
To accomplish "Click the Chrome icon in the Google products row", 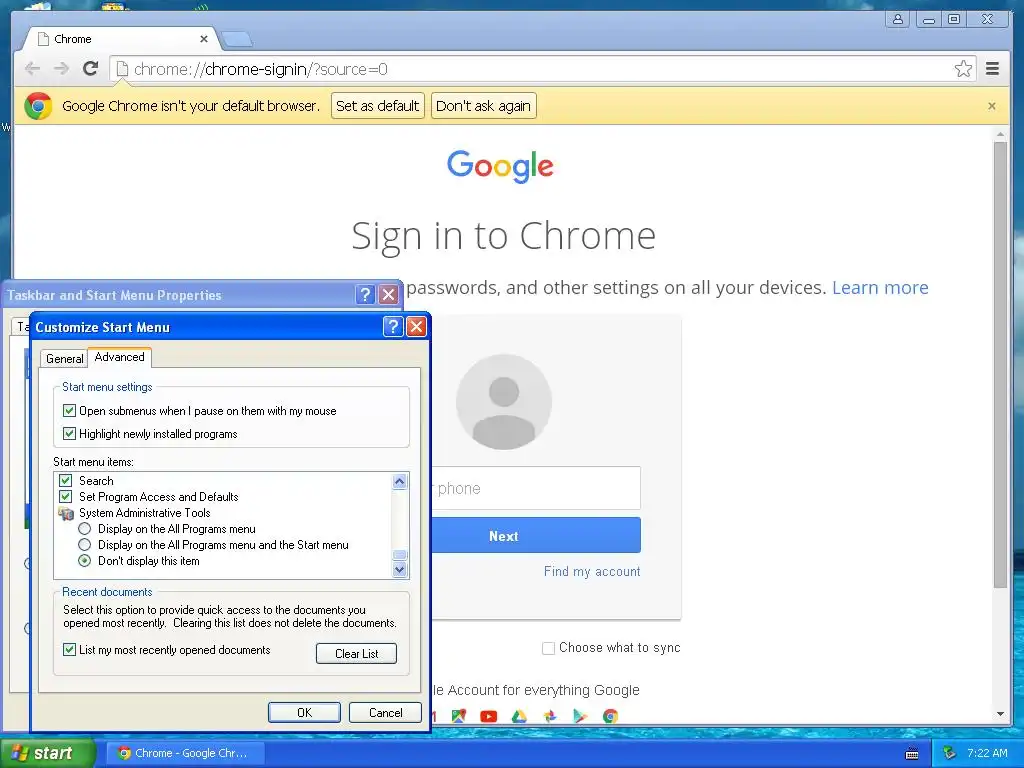I will pos(611,716).
